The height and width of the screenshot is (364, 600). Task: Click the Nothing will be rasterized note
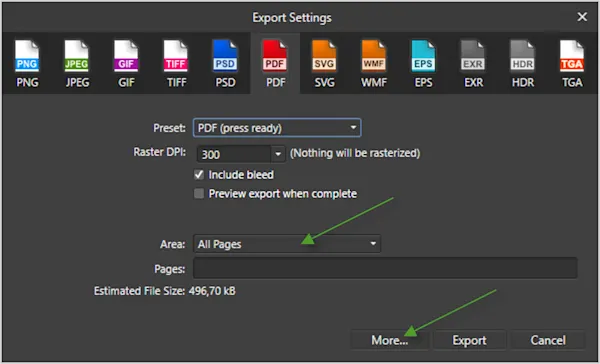click(355, 153)
